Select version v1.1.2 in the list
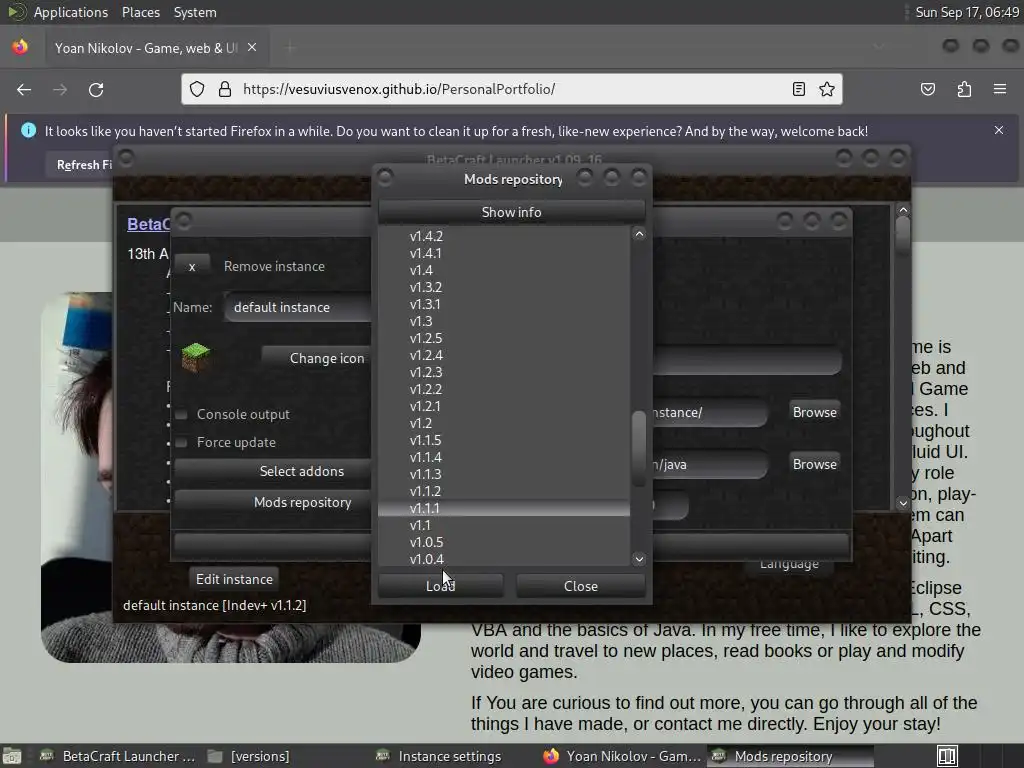The width and height of the screenshot is (1024, 768). pyautogui.click(x=504, y=491)
